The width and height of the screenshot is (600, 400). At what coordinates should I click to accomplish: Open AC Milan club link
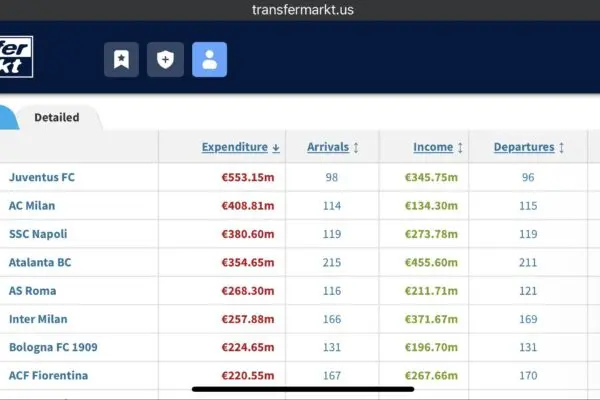point(32,205)
